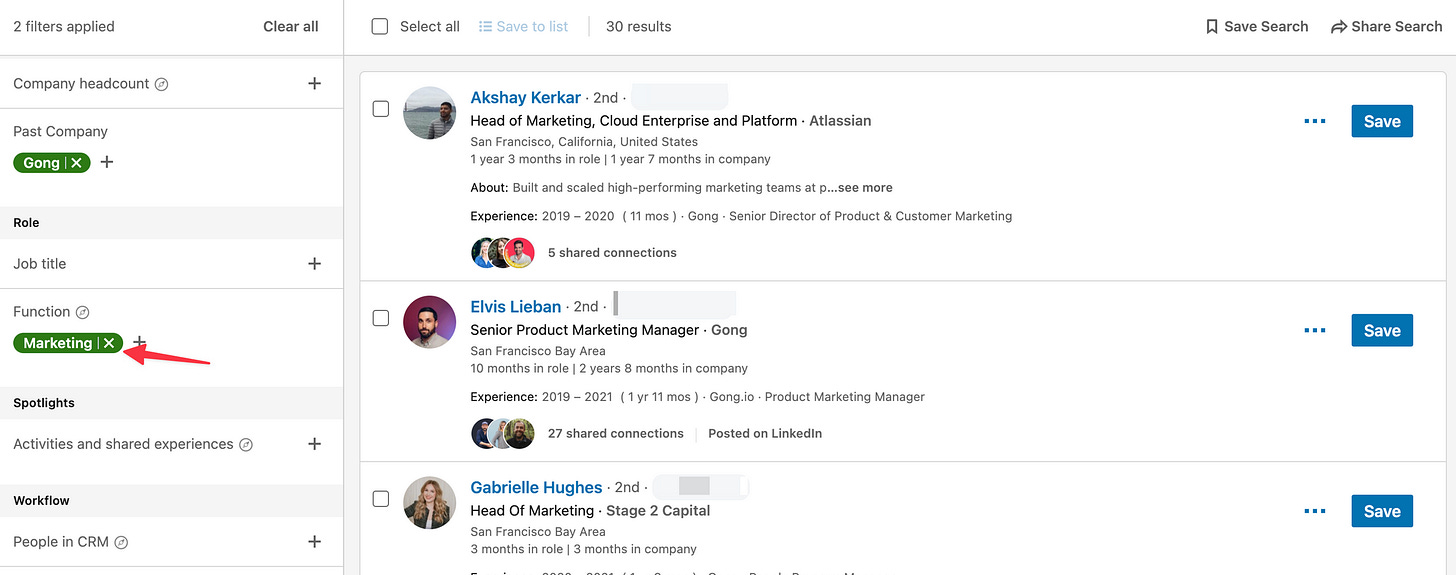
Task: Add another Function filter value
Action: tap(139, 342)
